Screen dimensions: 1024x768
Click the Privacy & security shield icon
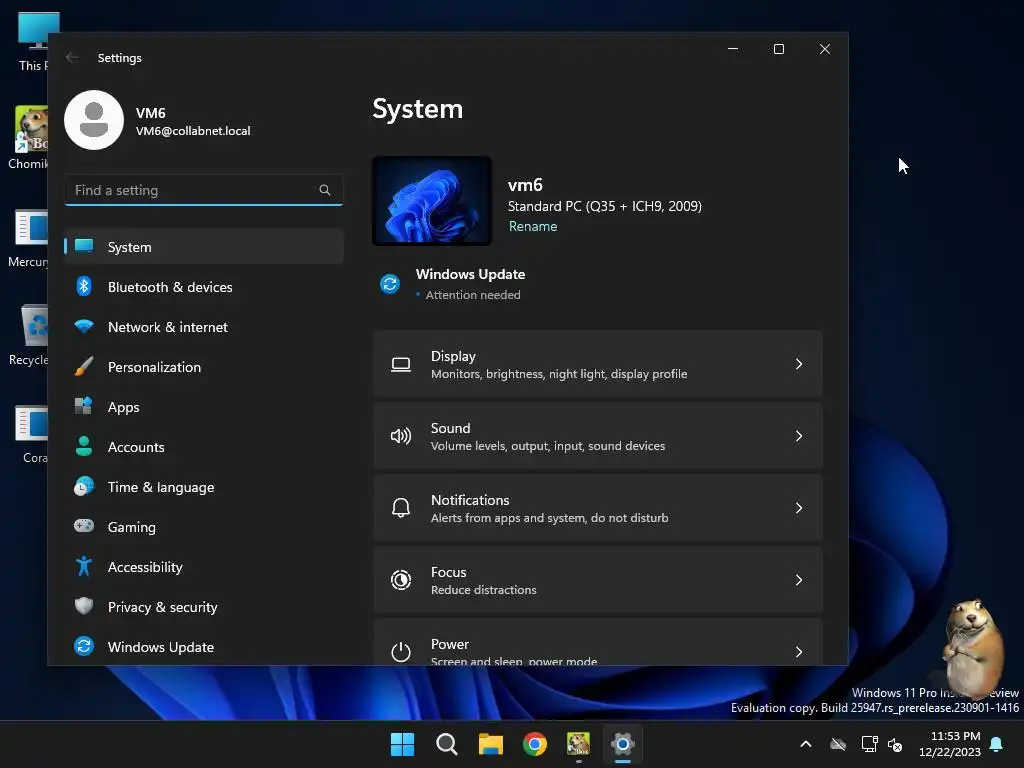pos(84,606)
